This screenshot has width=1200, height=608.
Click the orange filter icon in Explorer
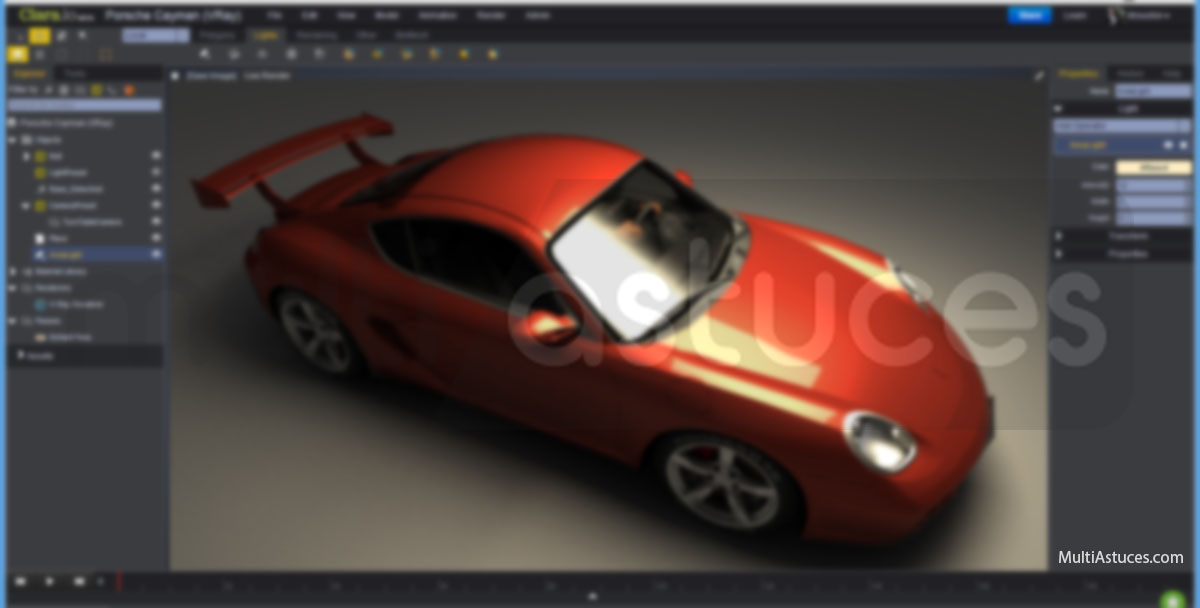[129, 90]
